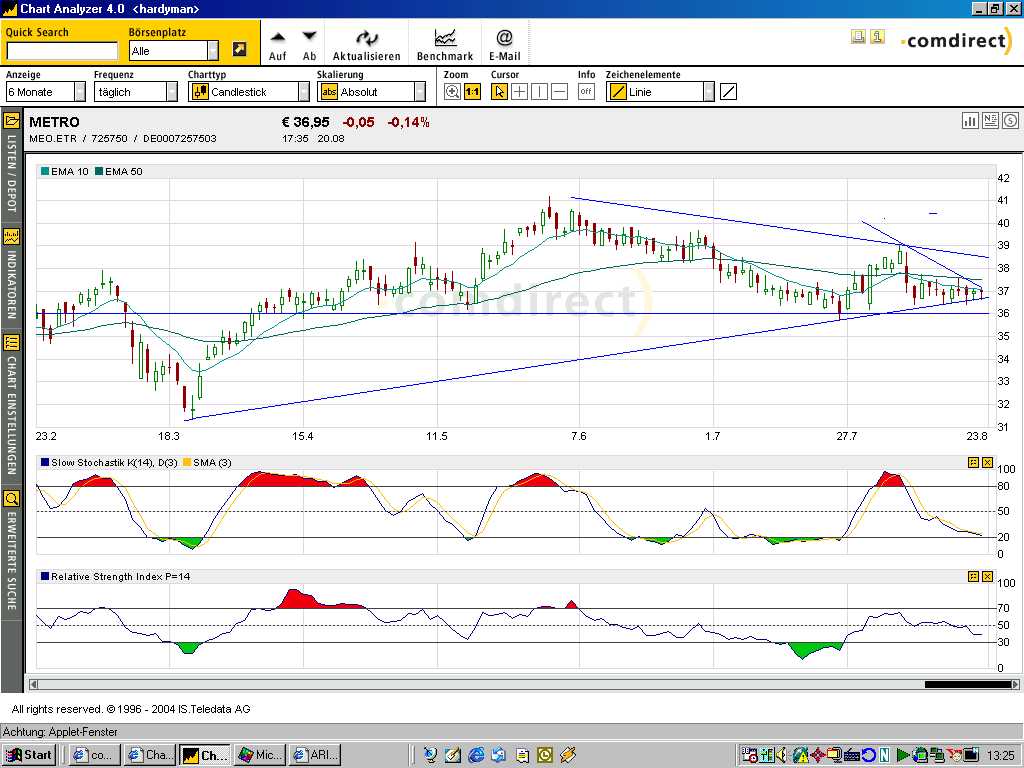Image resolution: width=1024 pixels, height=768 pixels.
Task: Click the Start button in taskbar
Action: point(29,755)
